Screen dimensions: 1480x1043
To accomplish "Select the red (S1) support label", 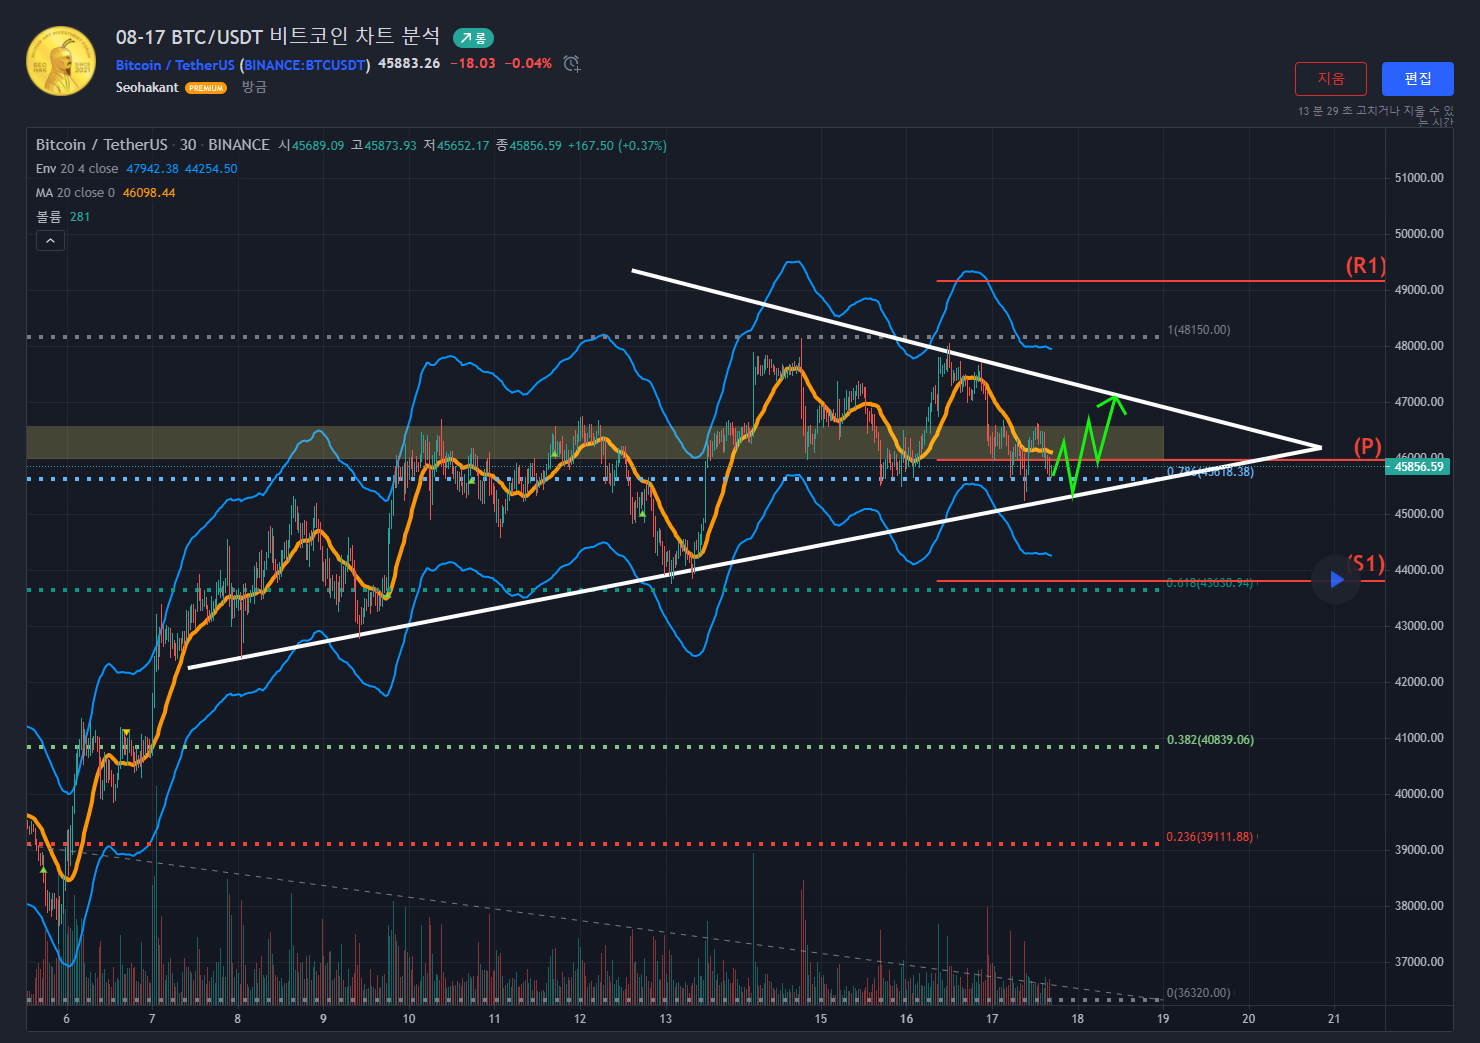I will 1367,563.
